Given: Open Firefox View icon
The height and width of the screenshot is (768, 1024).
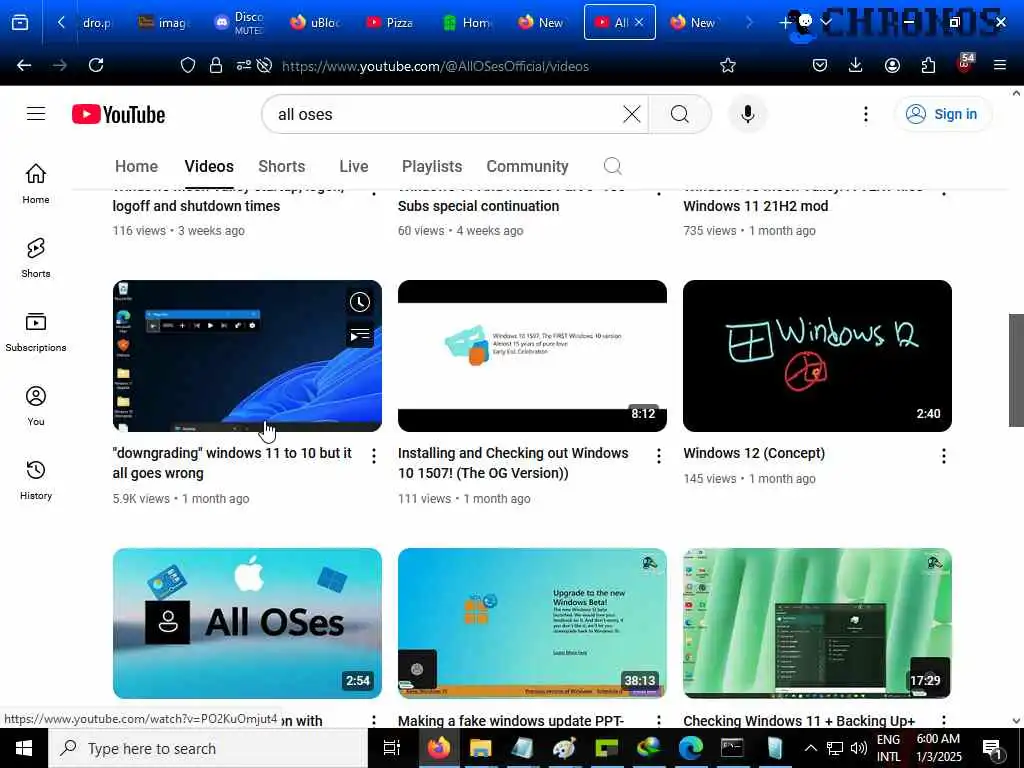Looking at the screenshot, I should [x=20, y=22].
